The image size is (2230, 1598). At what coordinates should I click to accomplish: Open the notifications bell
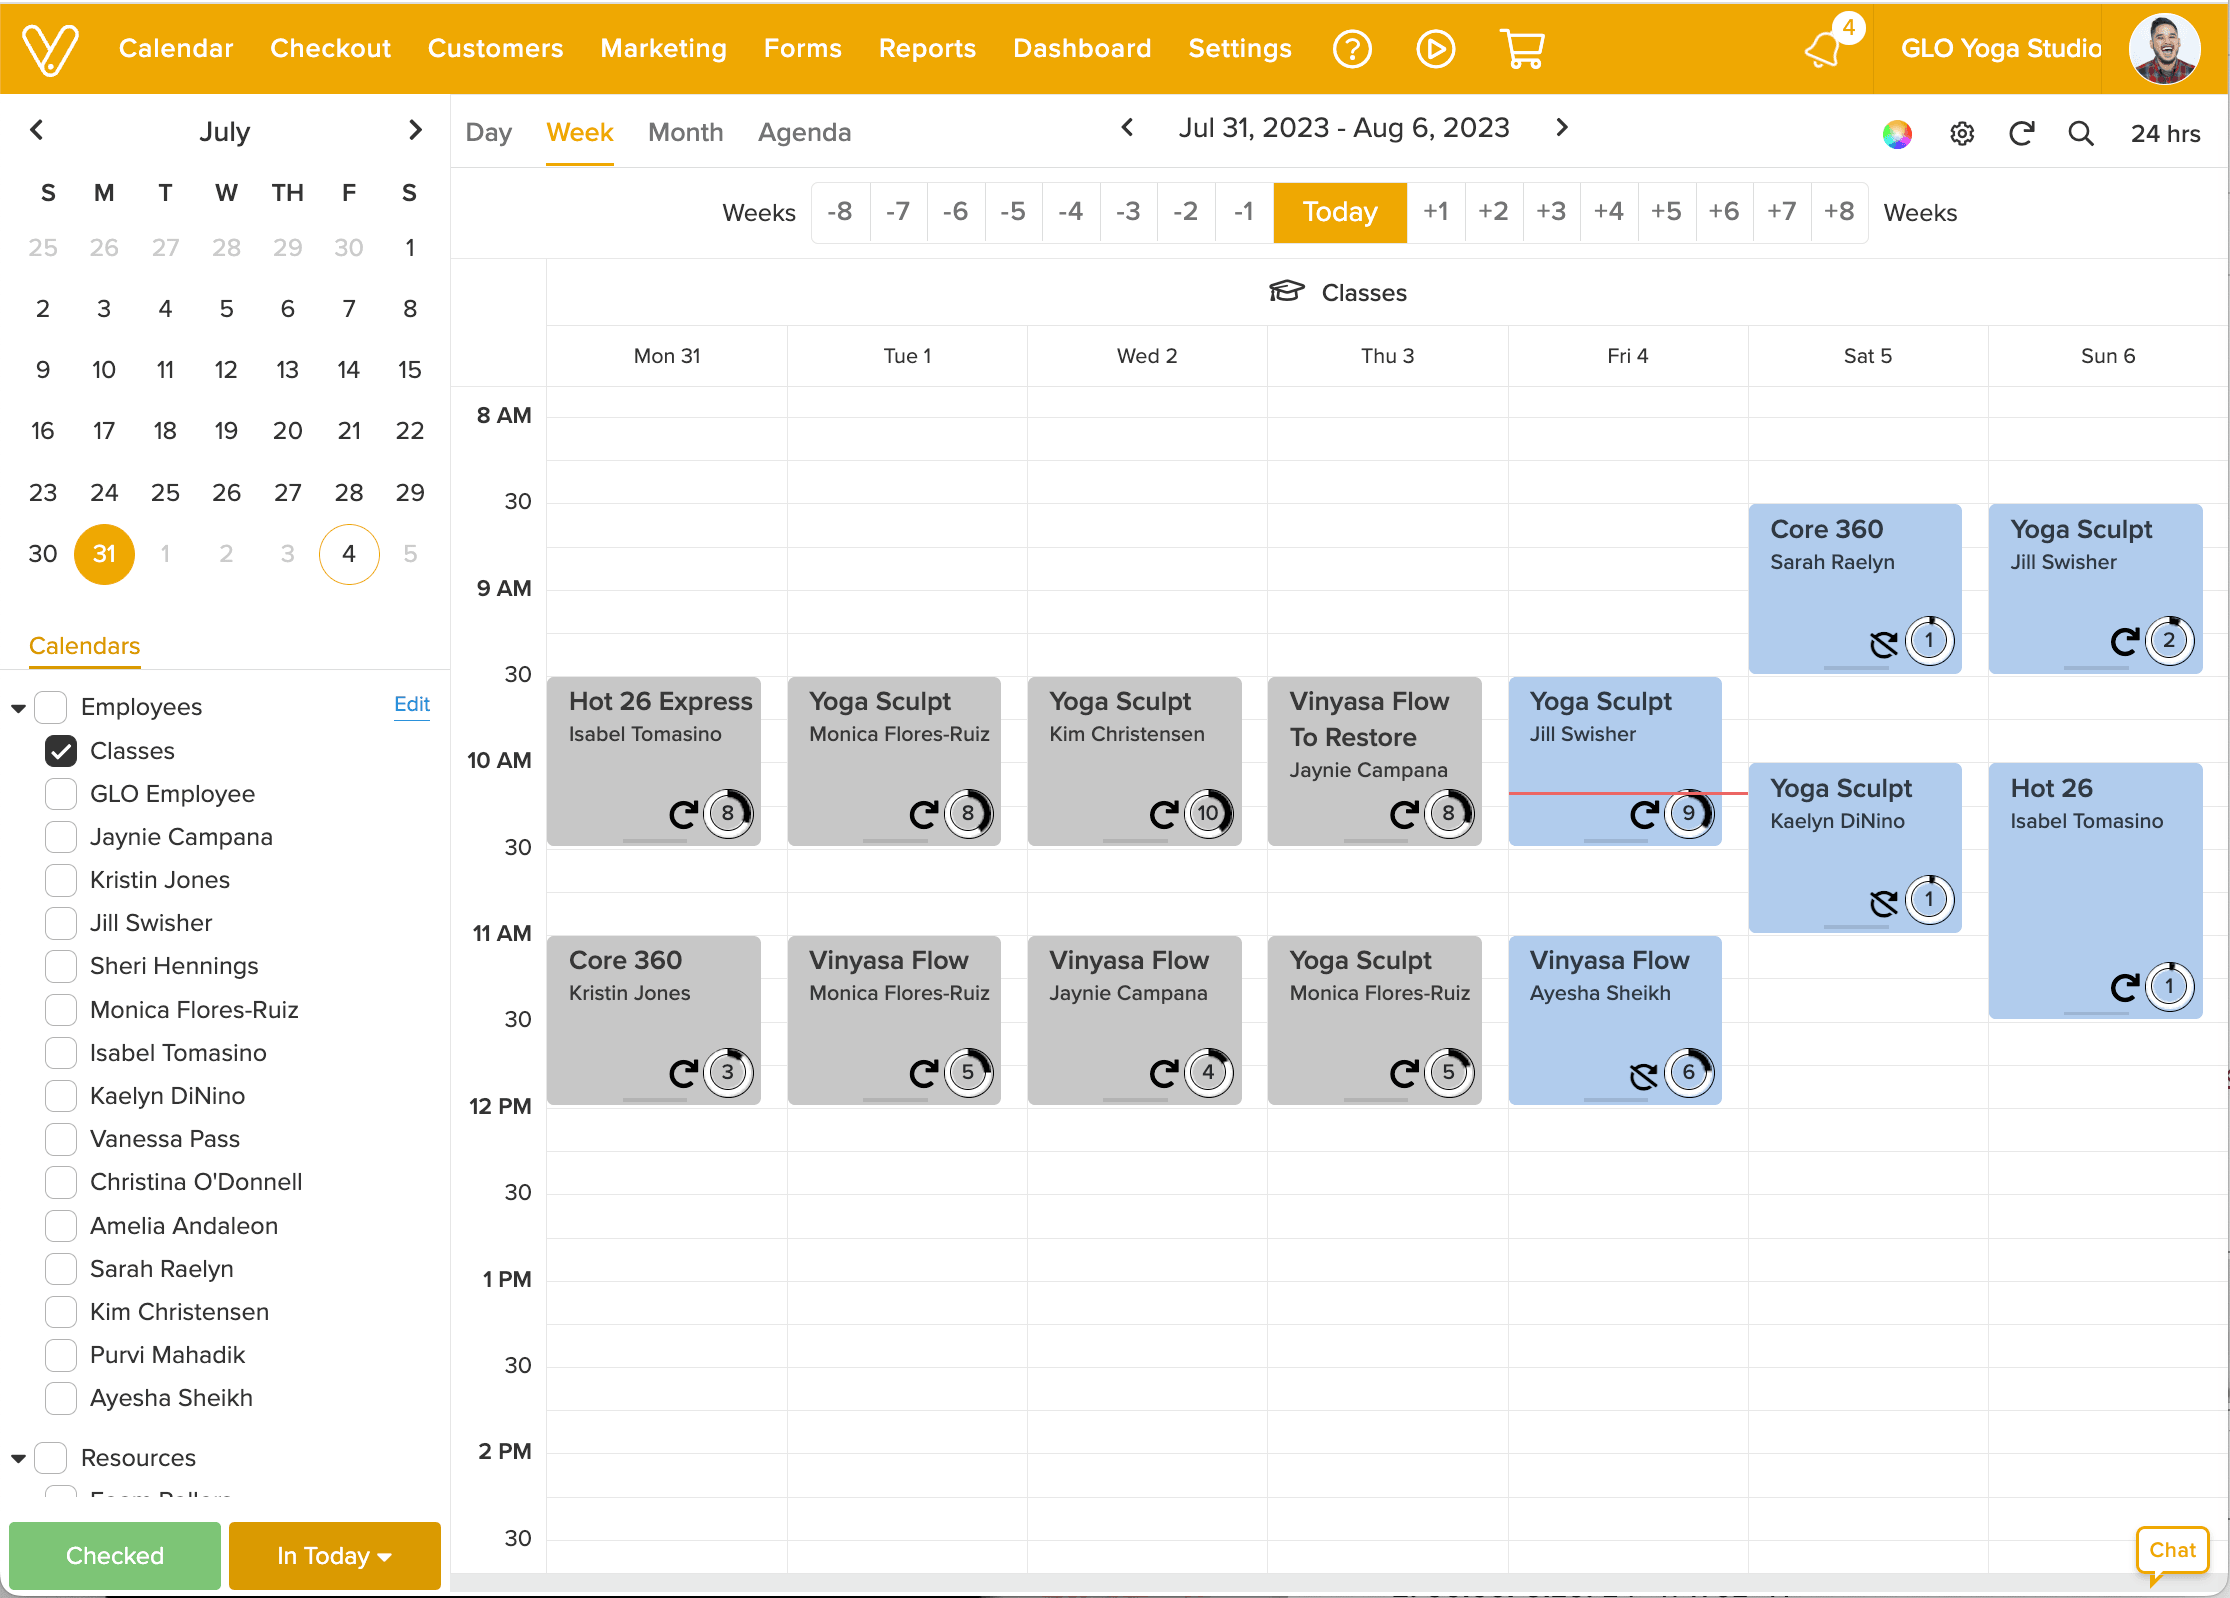(1824, 48)
